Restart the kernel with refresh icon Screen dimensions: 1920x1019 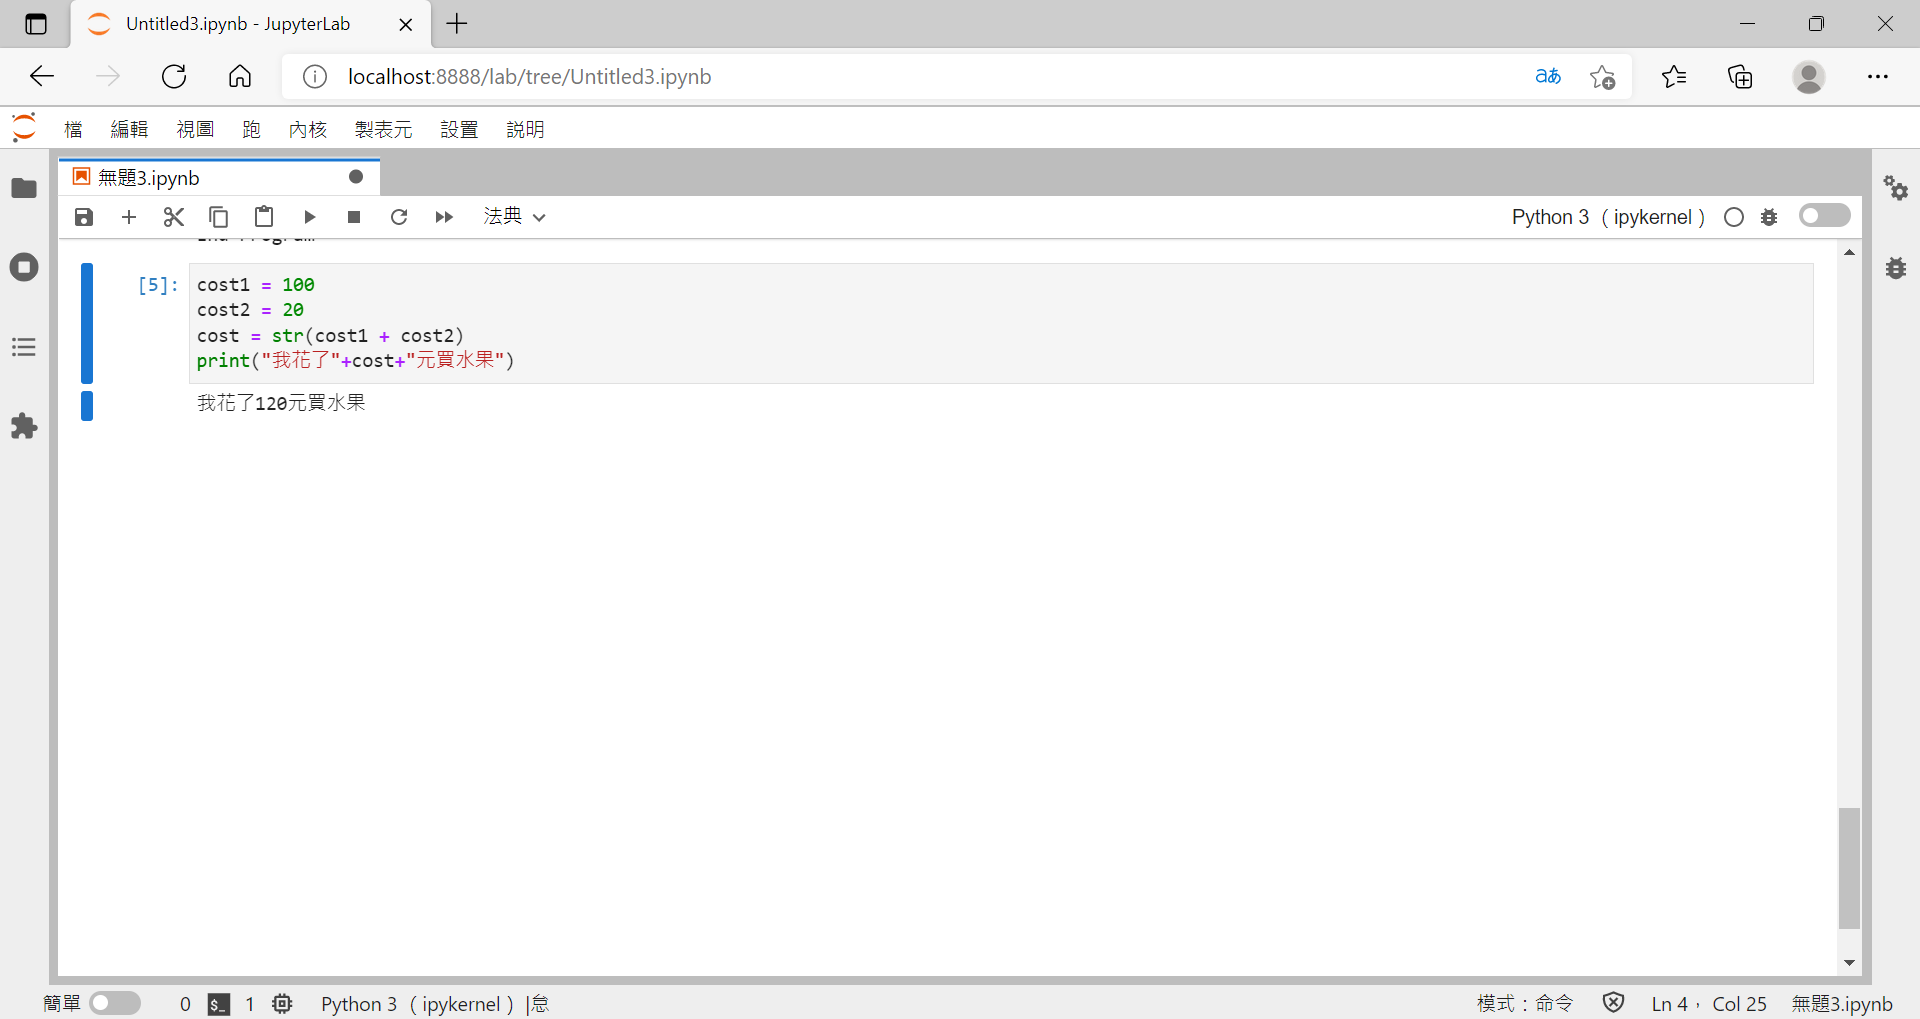[398, 217]
